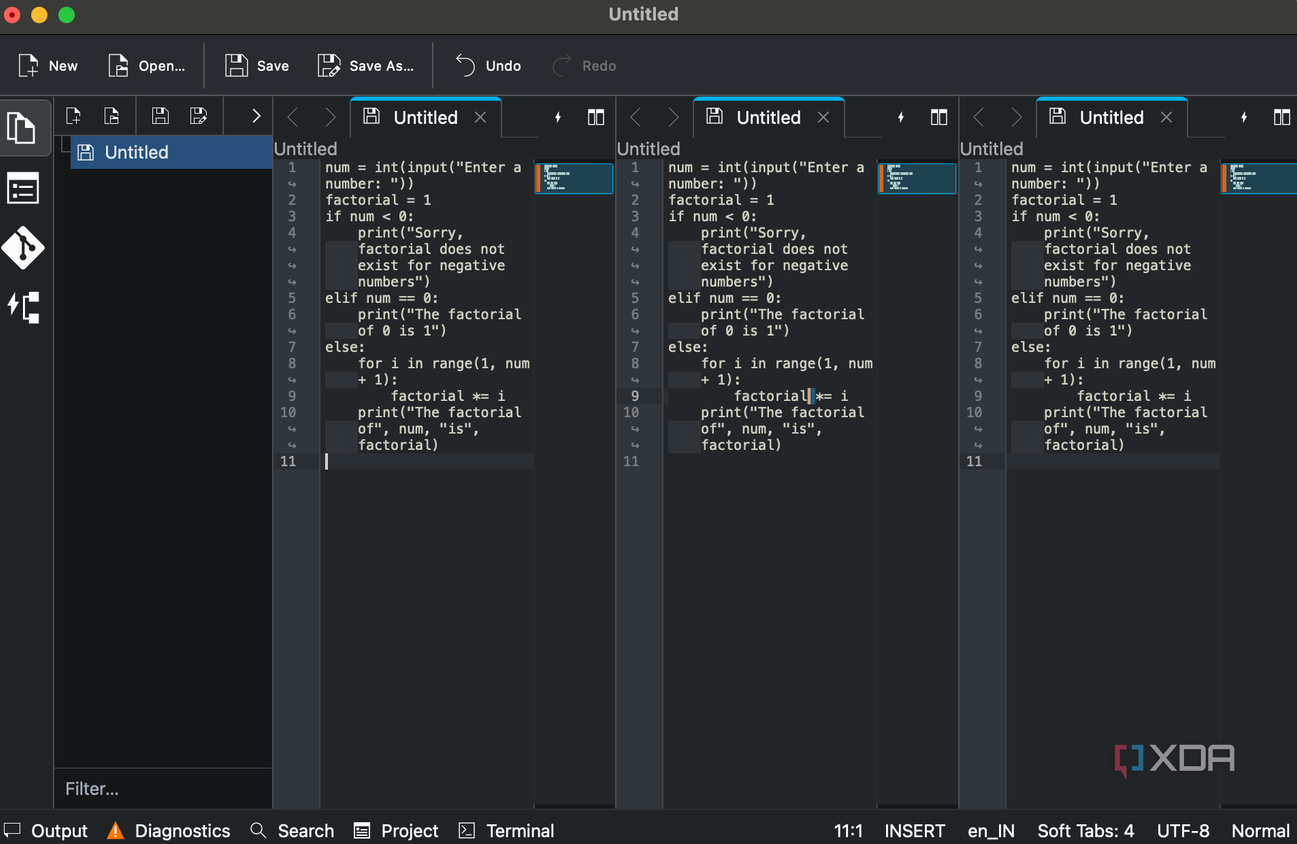Click line number 5 in right pane
The height and width of the screenshot is (844, 1297).
pos(978,298)
